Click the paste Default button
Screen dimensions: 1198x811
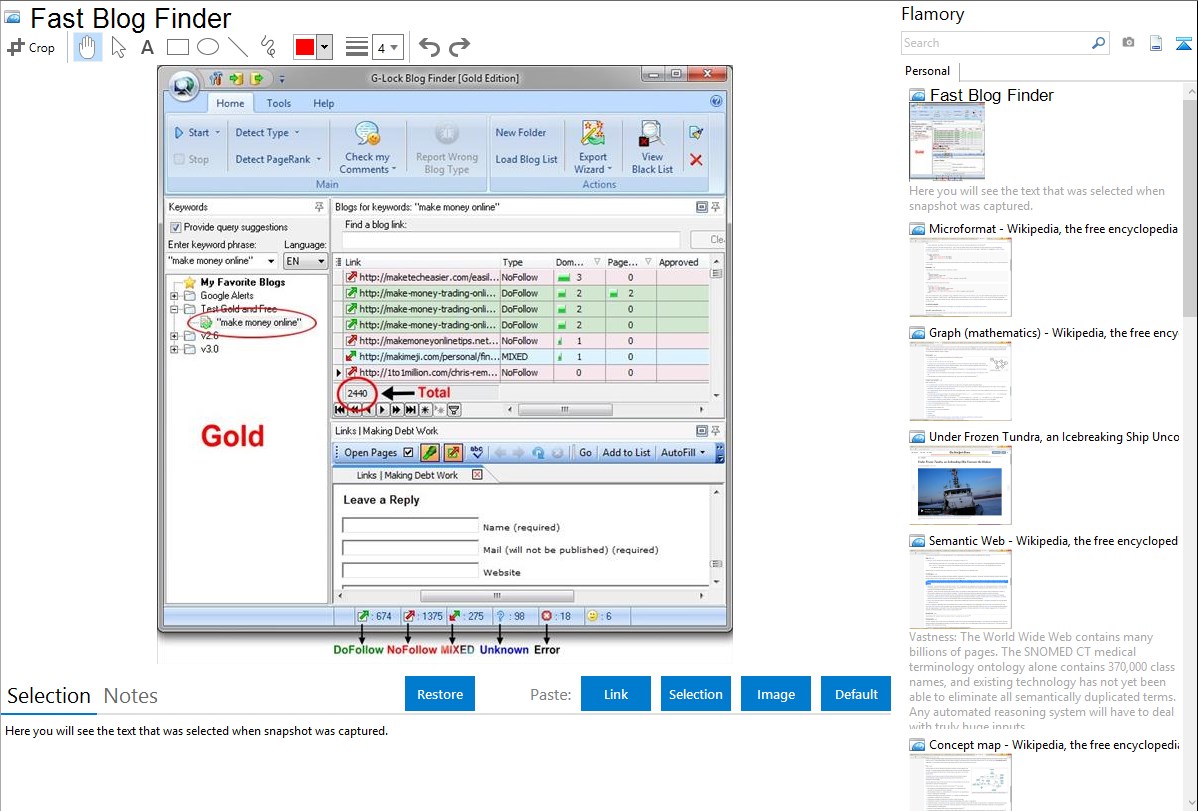(856, 694)
